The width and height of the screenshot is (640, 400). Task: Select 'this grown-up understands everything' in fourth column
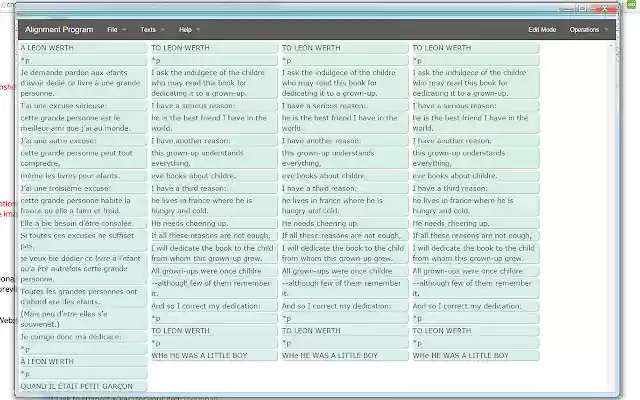pos(476,158)
